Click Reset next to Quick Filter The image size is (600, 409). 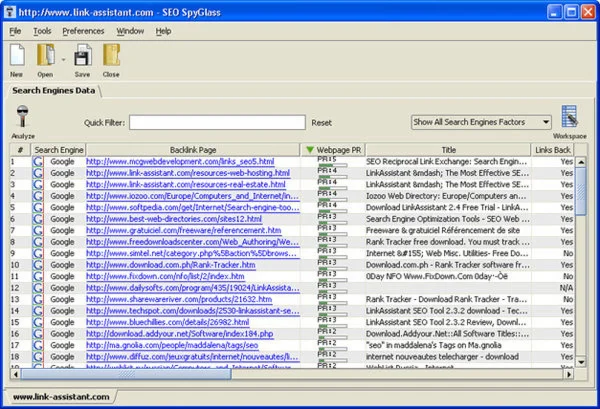coord(321,122)
